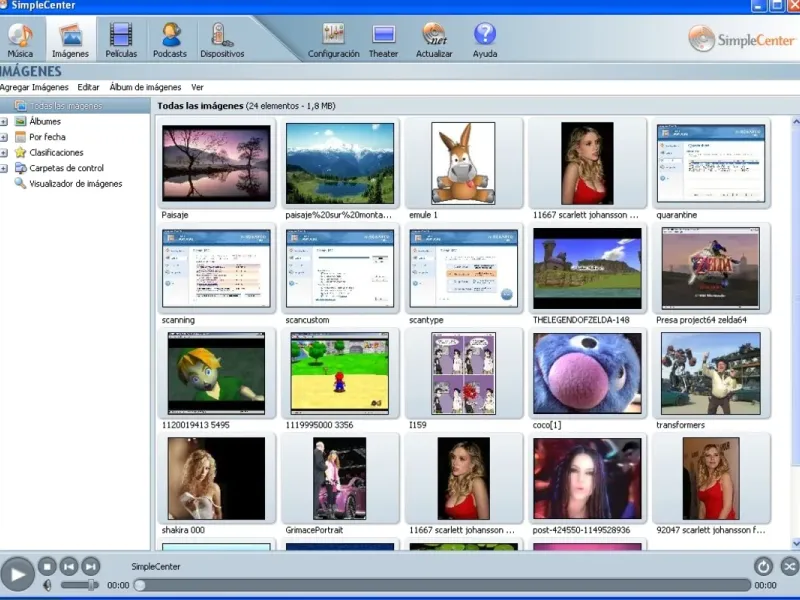Toggle the repeat playback button
Image resolution: width=800 pixels, height=600 pixels.
763,566
